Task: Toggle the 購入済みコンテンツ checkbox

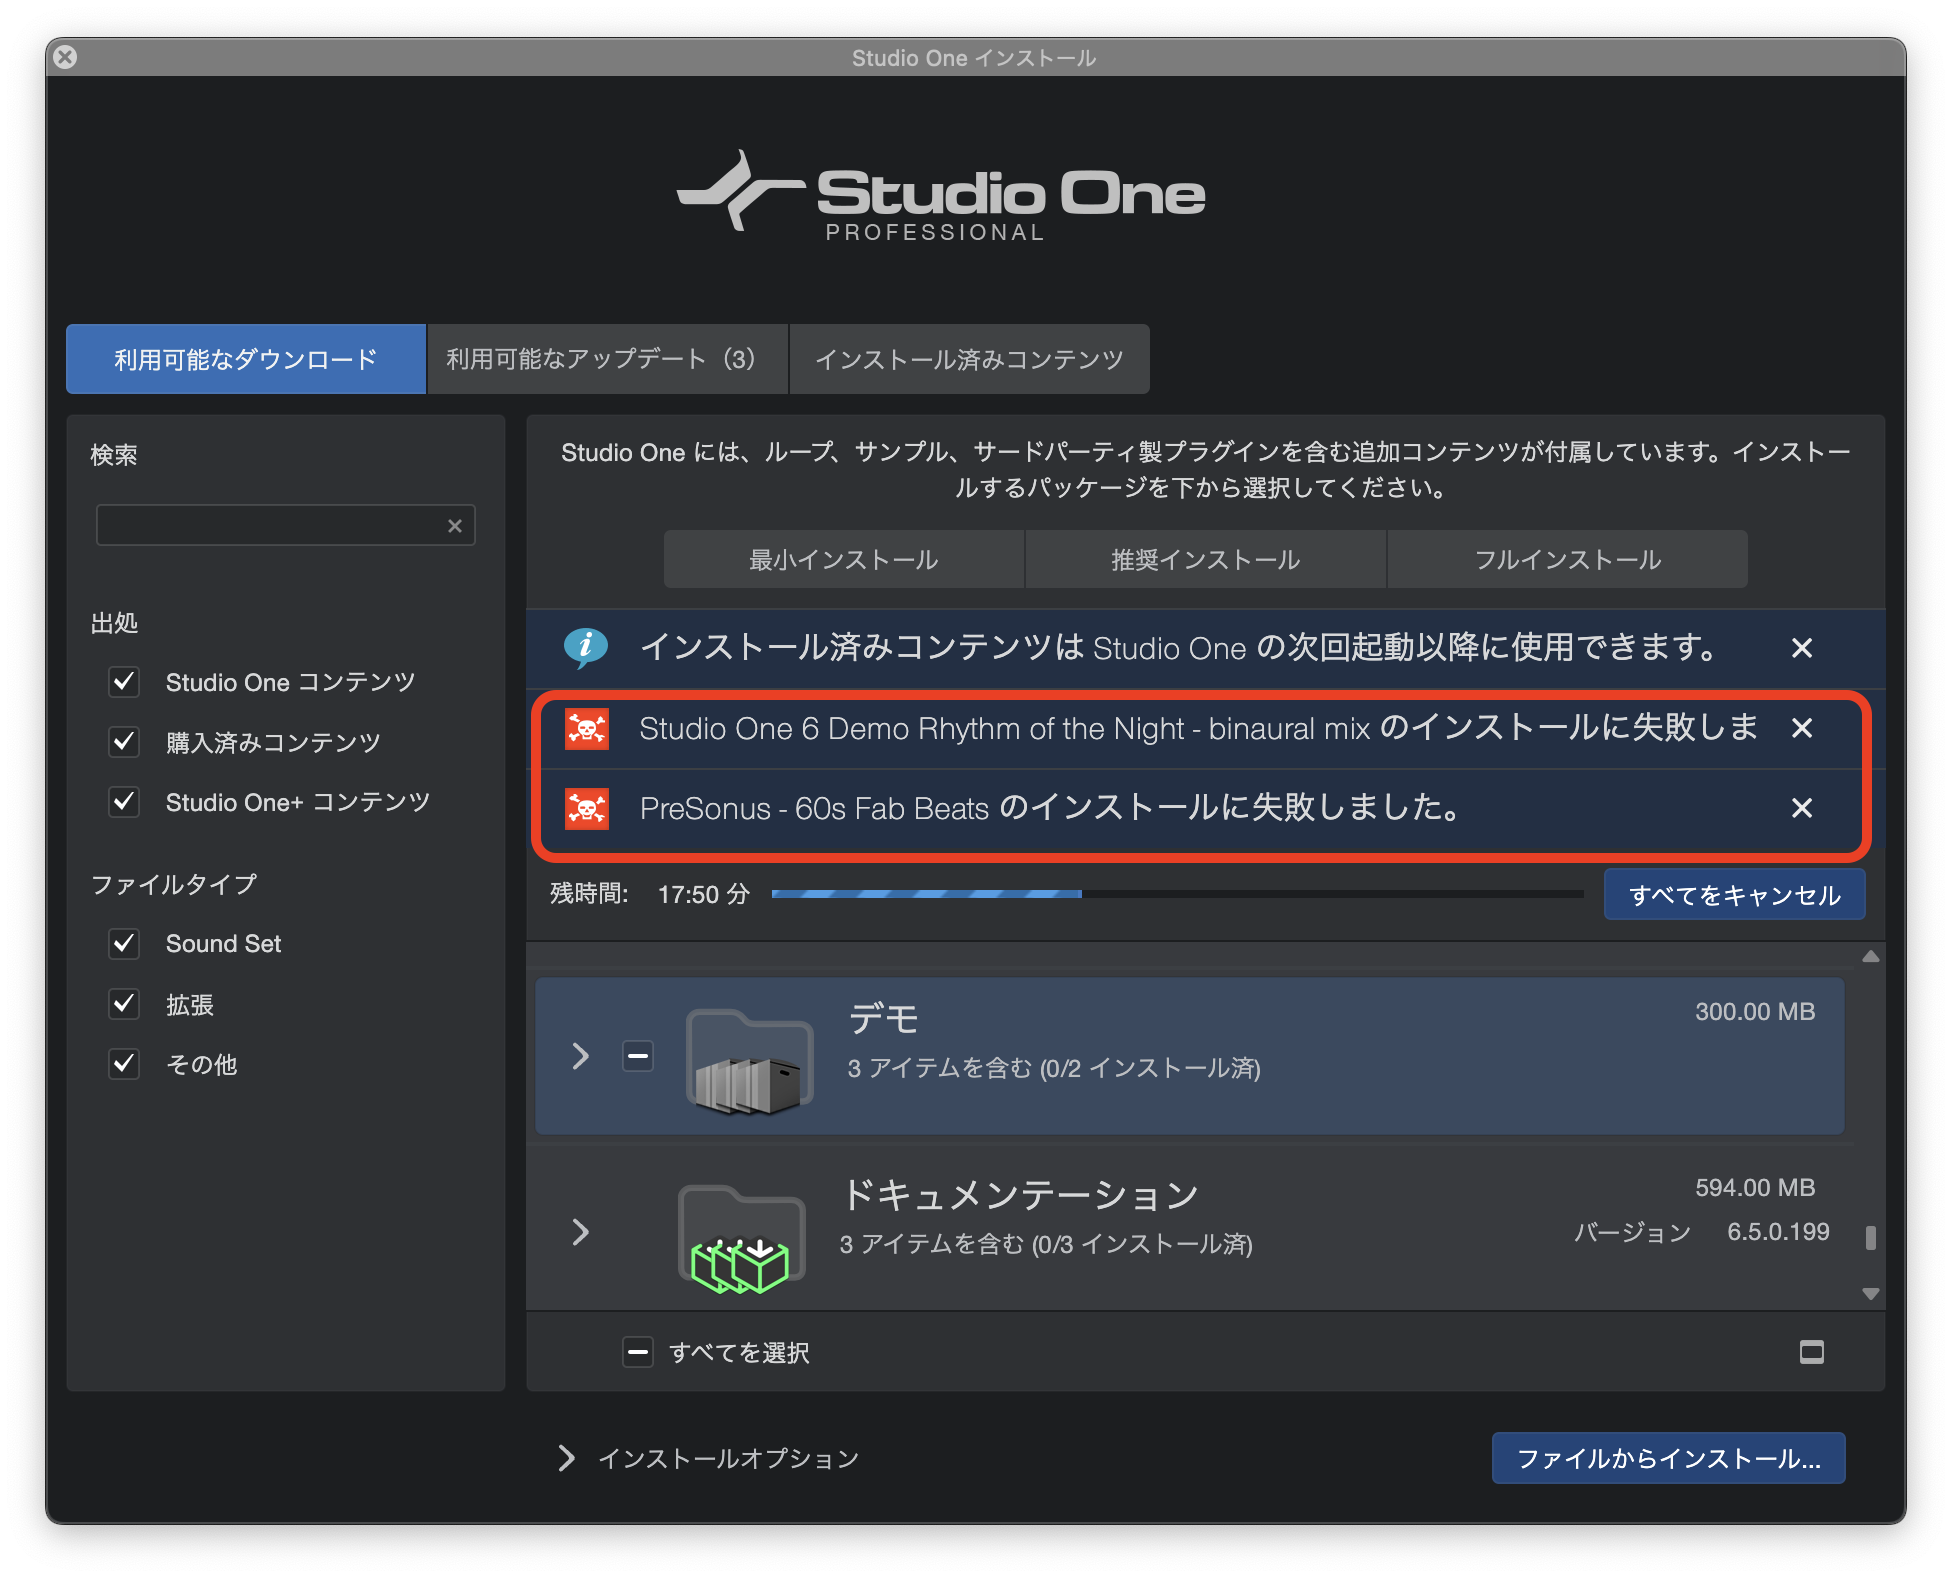Action: [x=124, y=742]
